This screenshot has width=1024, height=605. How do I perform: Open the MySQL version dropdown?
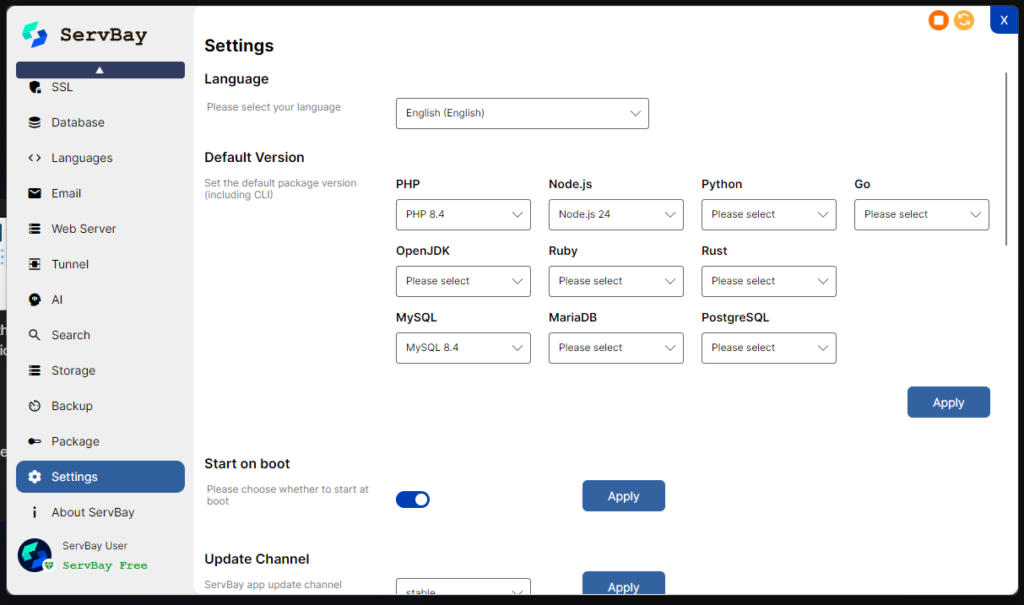tap(463, 348)
